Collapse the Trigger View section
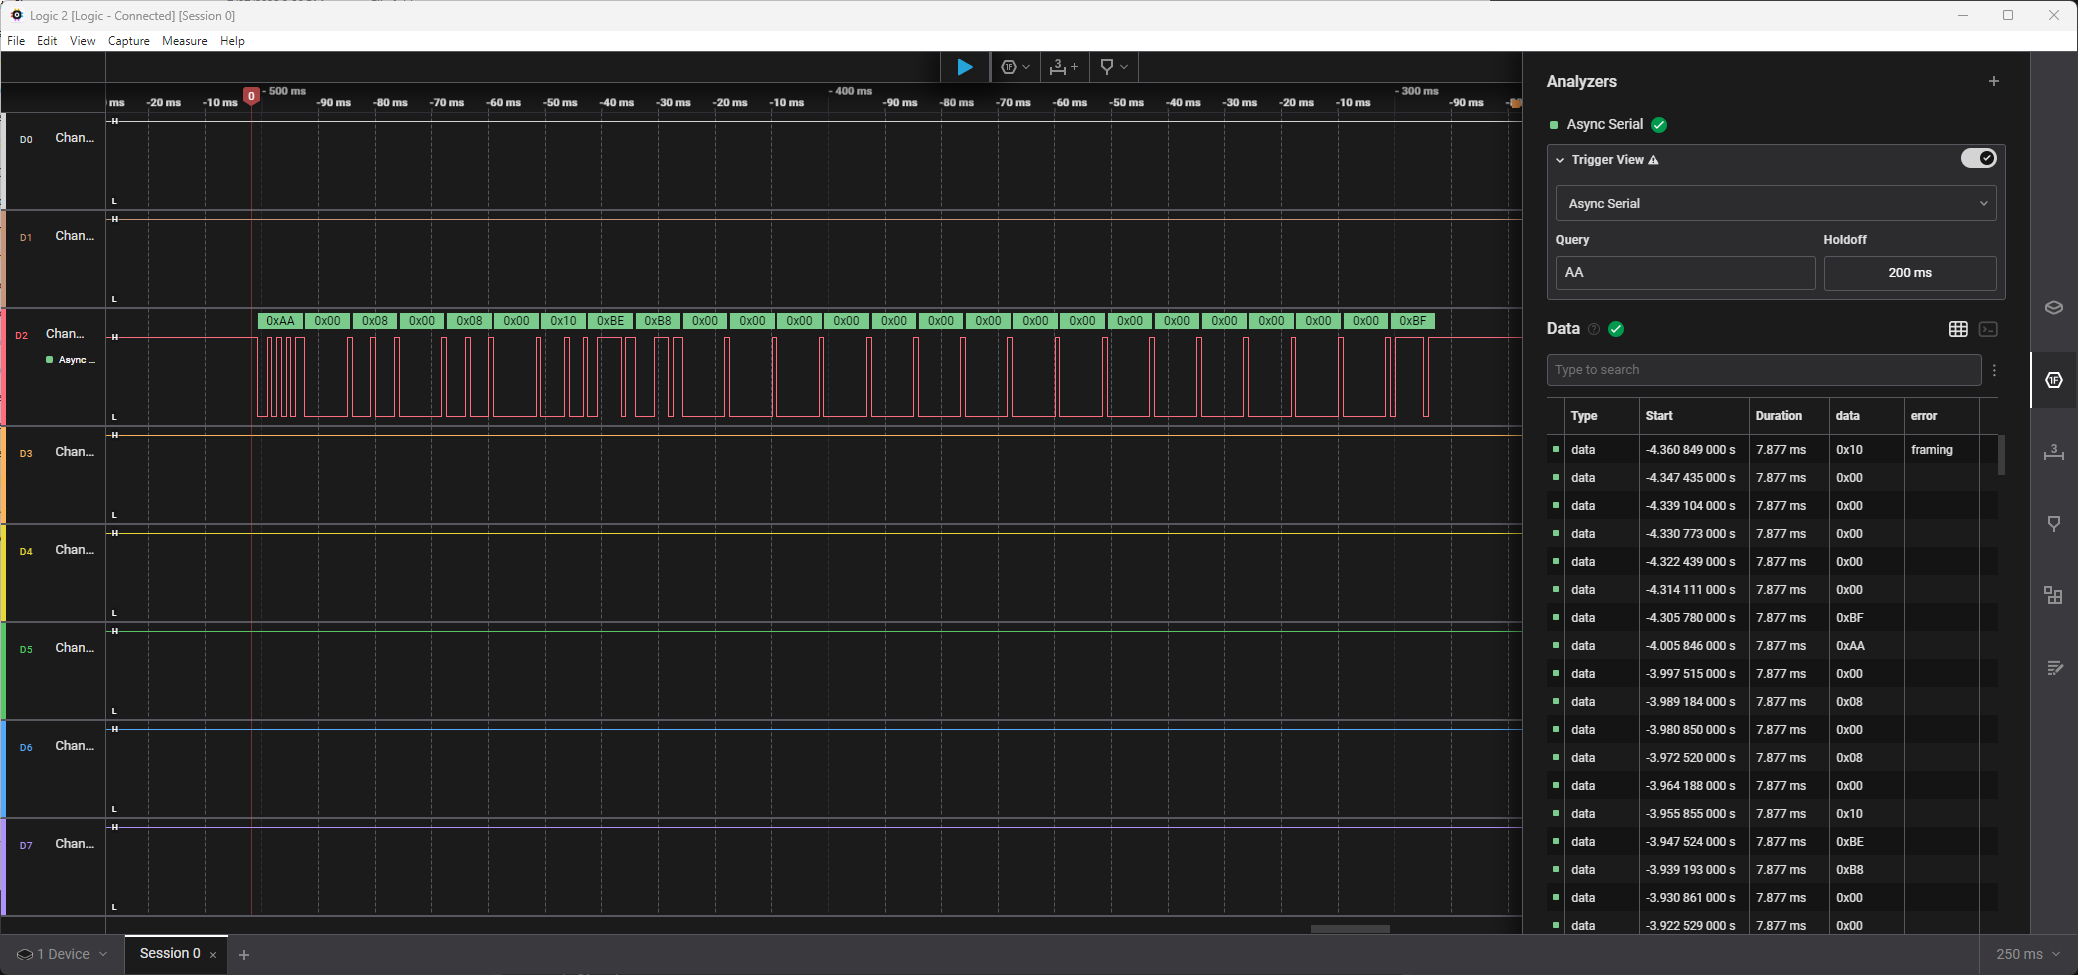Screen dimensions: 2078x975 point(1560,160)
